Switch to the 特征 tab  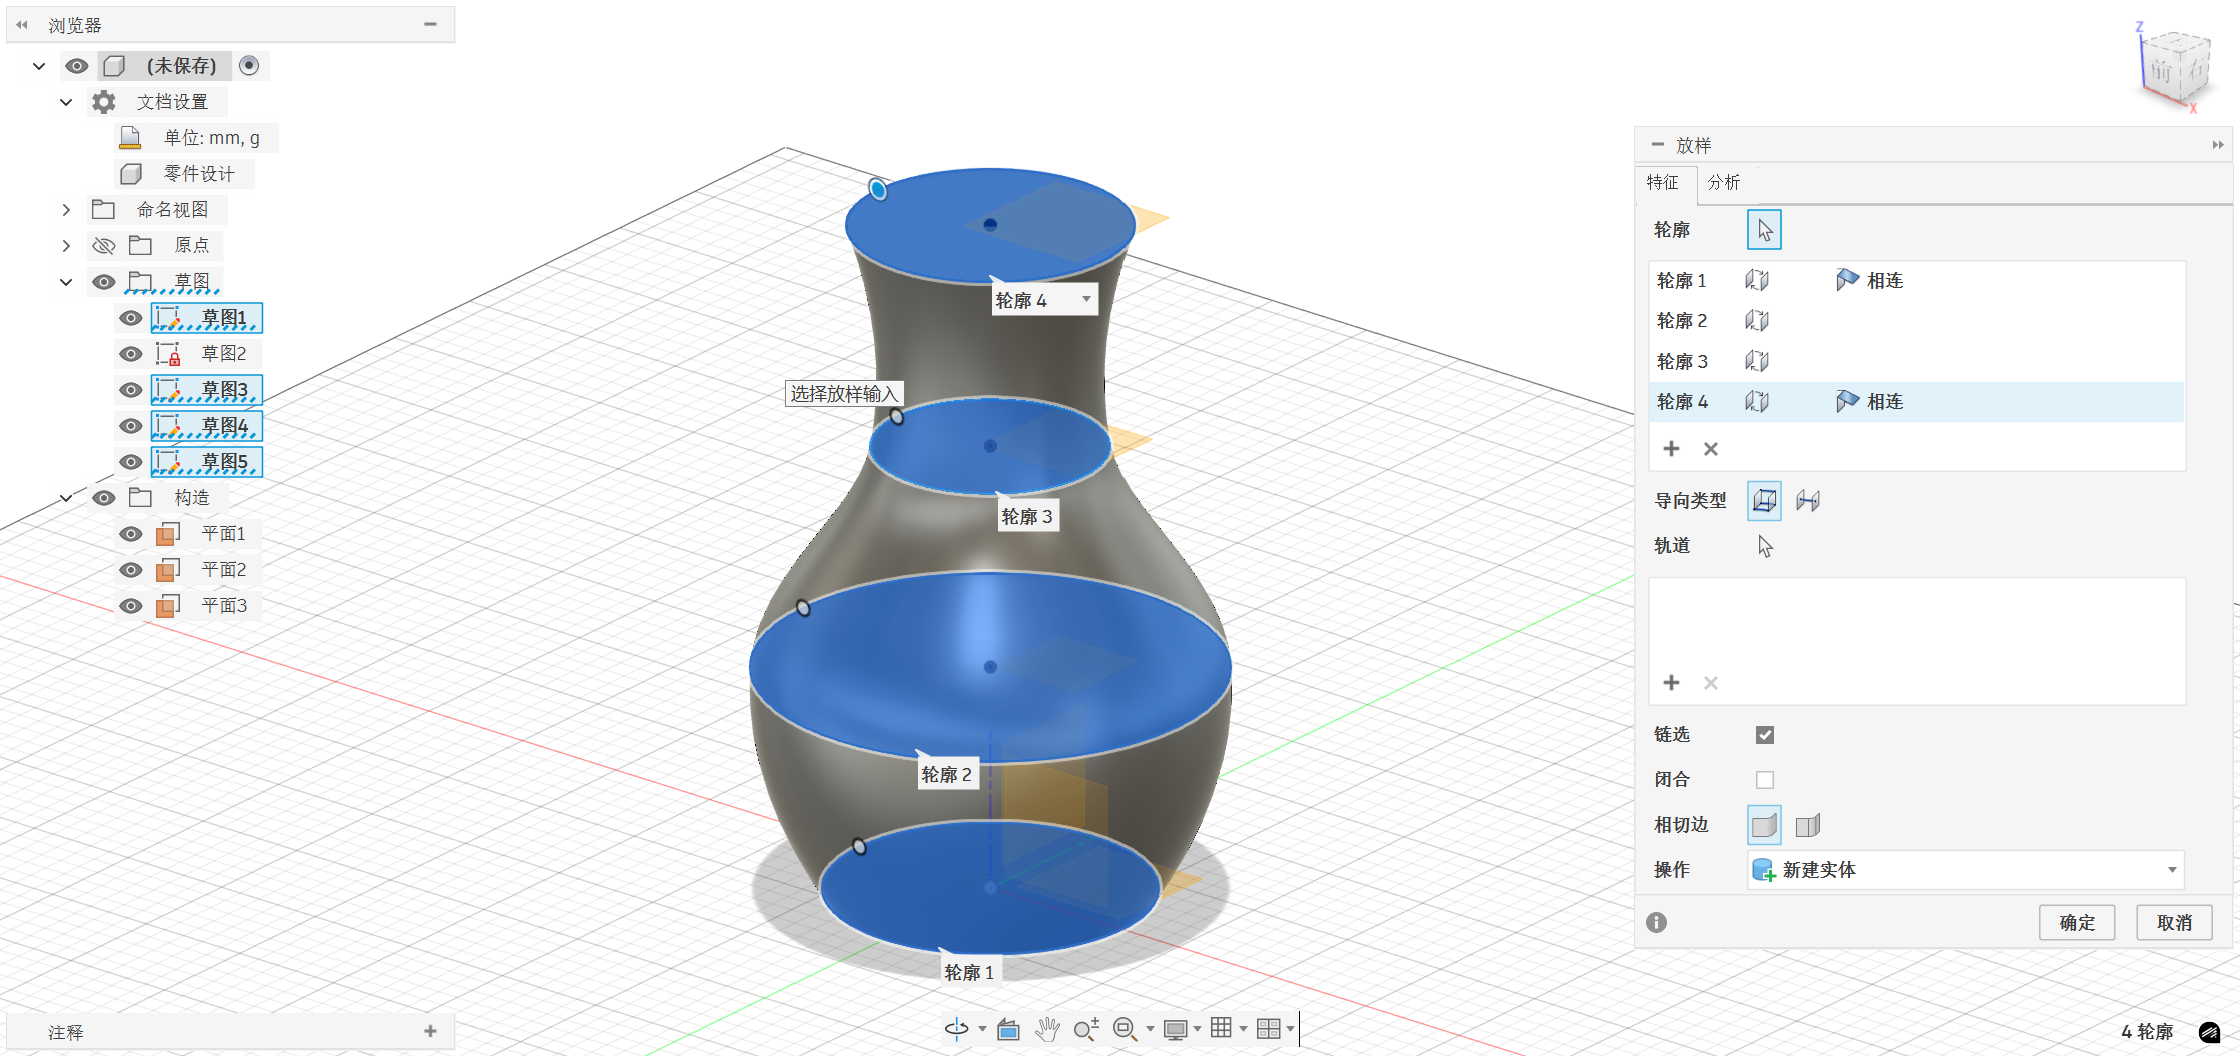click(x=1663, y=182)
